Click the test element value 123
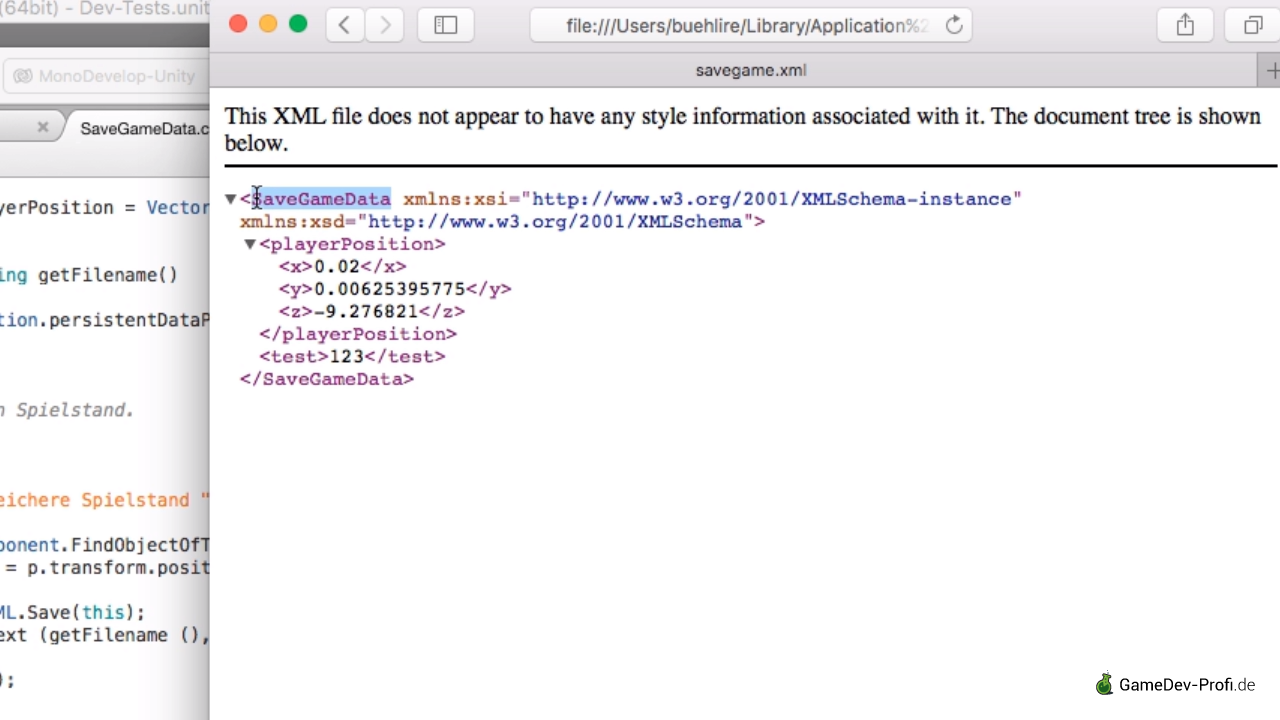 346,356
